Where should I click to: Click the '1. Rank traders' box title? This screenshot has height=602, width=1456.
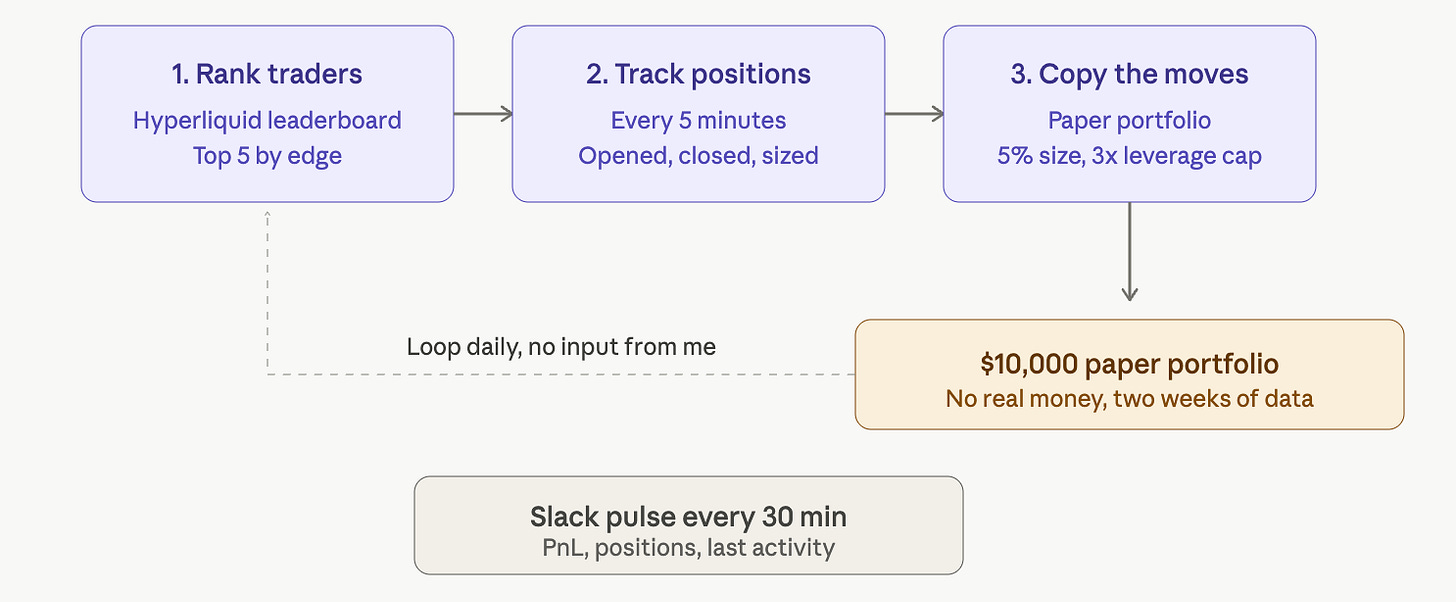click(267, 74)
